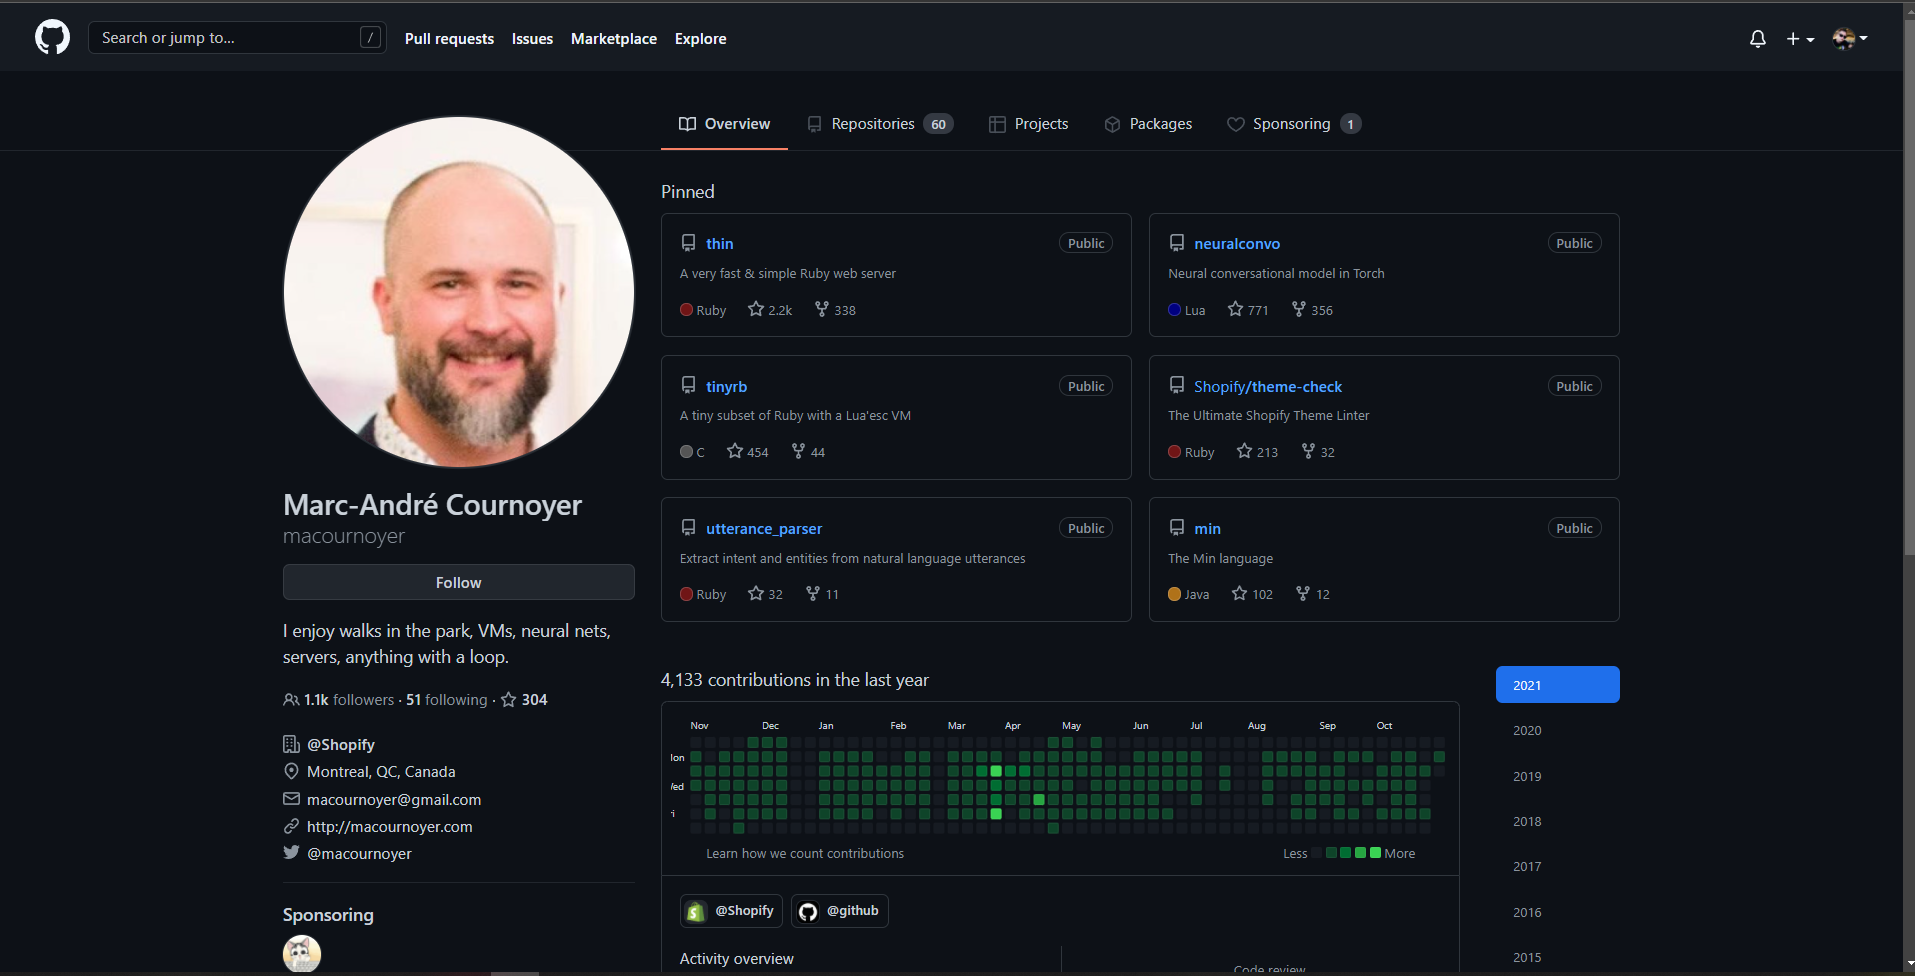Open the utterance_parser repository link
Viewport: 1915px width, 976px height.
[x=764, y=529]
